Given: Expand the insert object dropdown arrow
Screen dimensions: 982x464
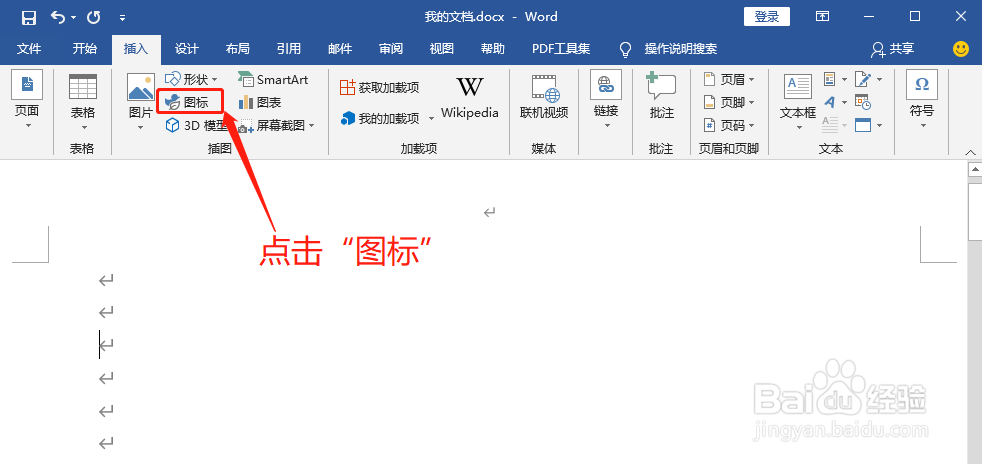Looking at the screenshot, I should (x=879, y=125).
